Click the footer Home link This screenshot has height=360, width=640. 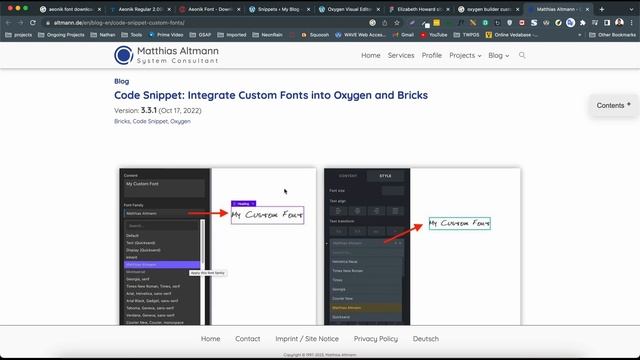point(210,339)
